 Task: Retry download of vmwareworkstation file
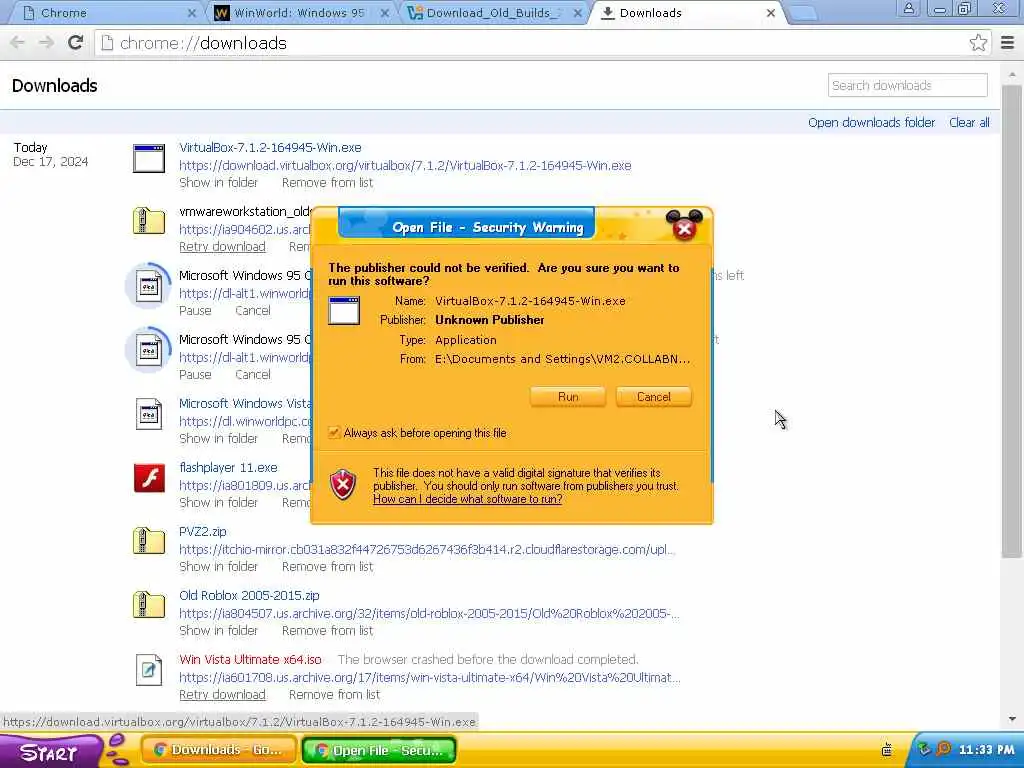(x=222, y=247)
